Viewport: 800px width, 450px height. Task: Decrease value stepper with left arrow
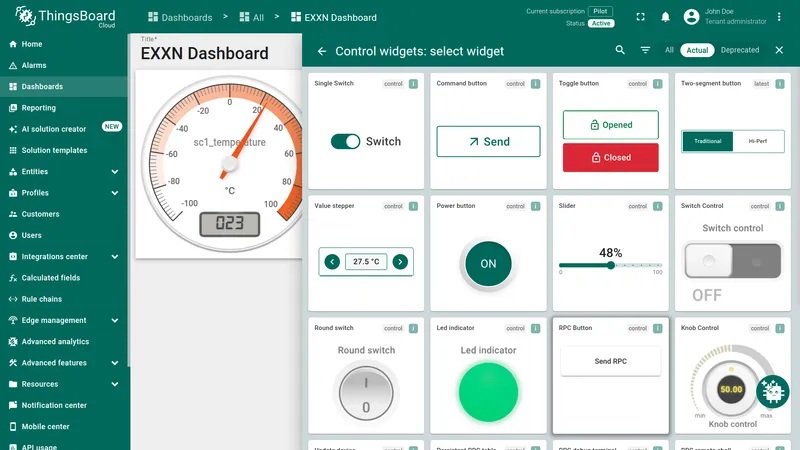pos(332,262)
